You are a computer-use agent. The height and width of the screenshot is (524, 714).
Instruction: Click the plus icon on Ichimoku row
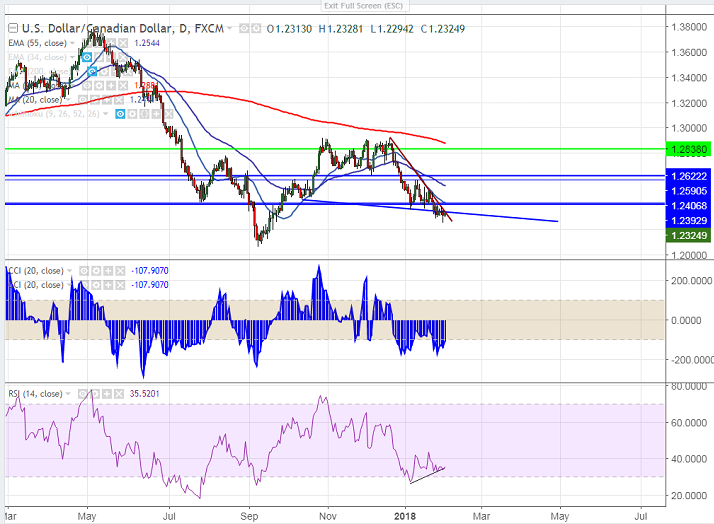(x=156, y=114)
